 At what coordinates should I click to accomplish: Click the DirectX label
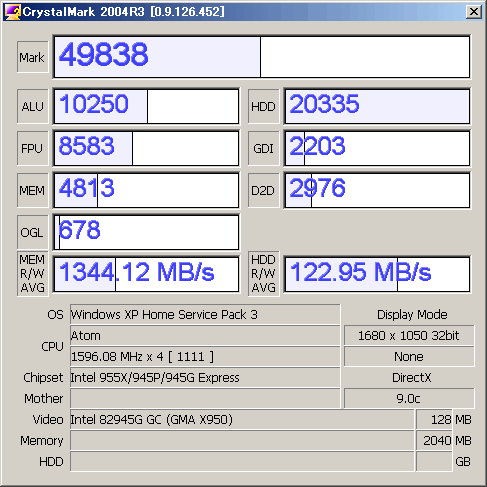[412, 377]
